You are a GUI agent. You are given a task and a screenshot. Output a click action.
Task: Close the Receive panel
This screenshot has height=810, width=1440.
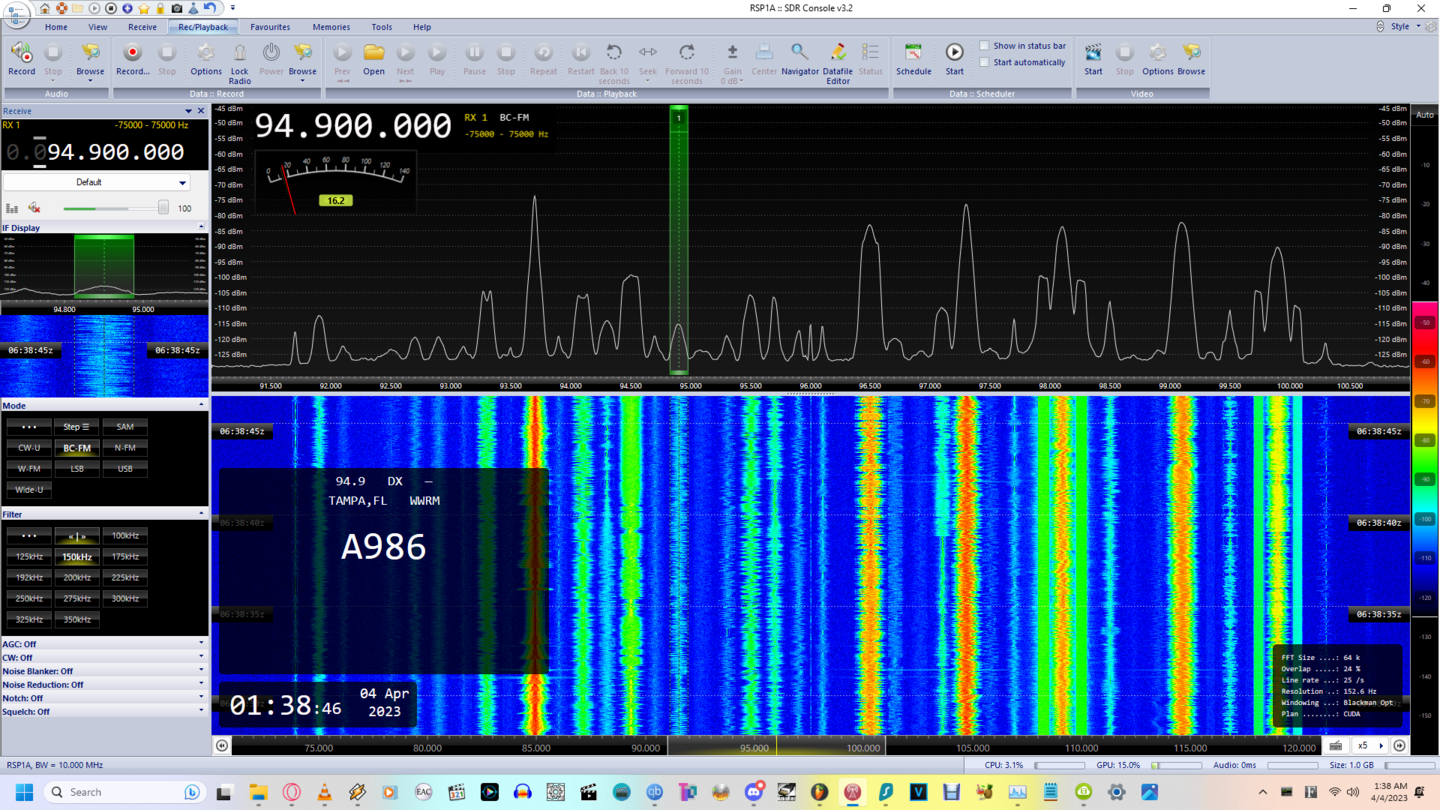200,111
